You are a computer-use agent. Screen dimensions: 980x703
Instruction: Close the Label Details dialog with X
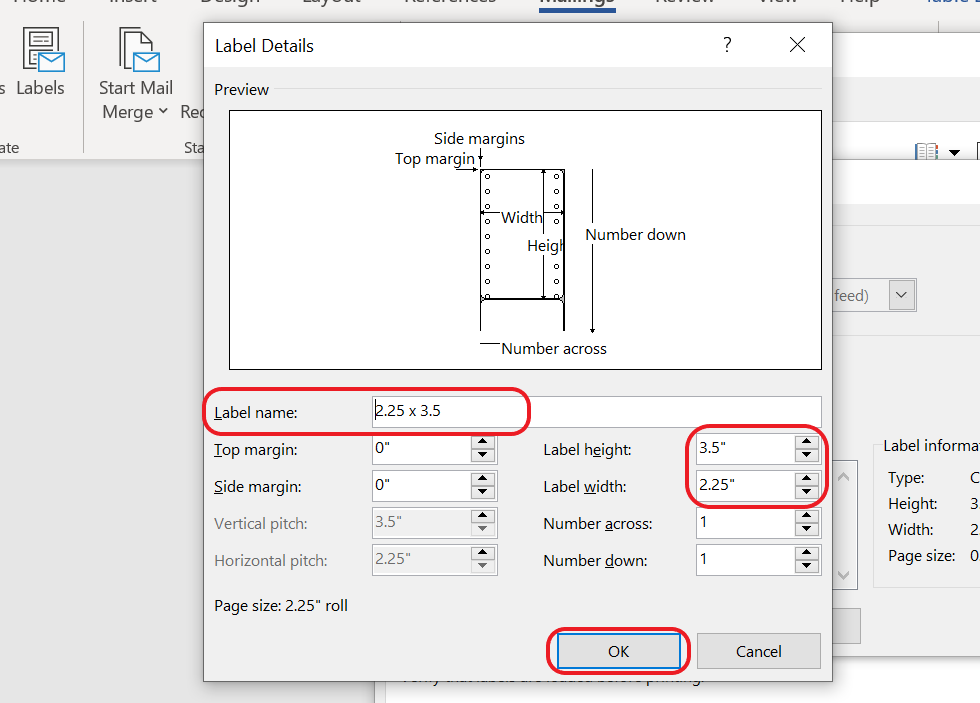(x=797, y=45)
